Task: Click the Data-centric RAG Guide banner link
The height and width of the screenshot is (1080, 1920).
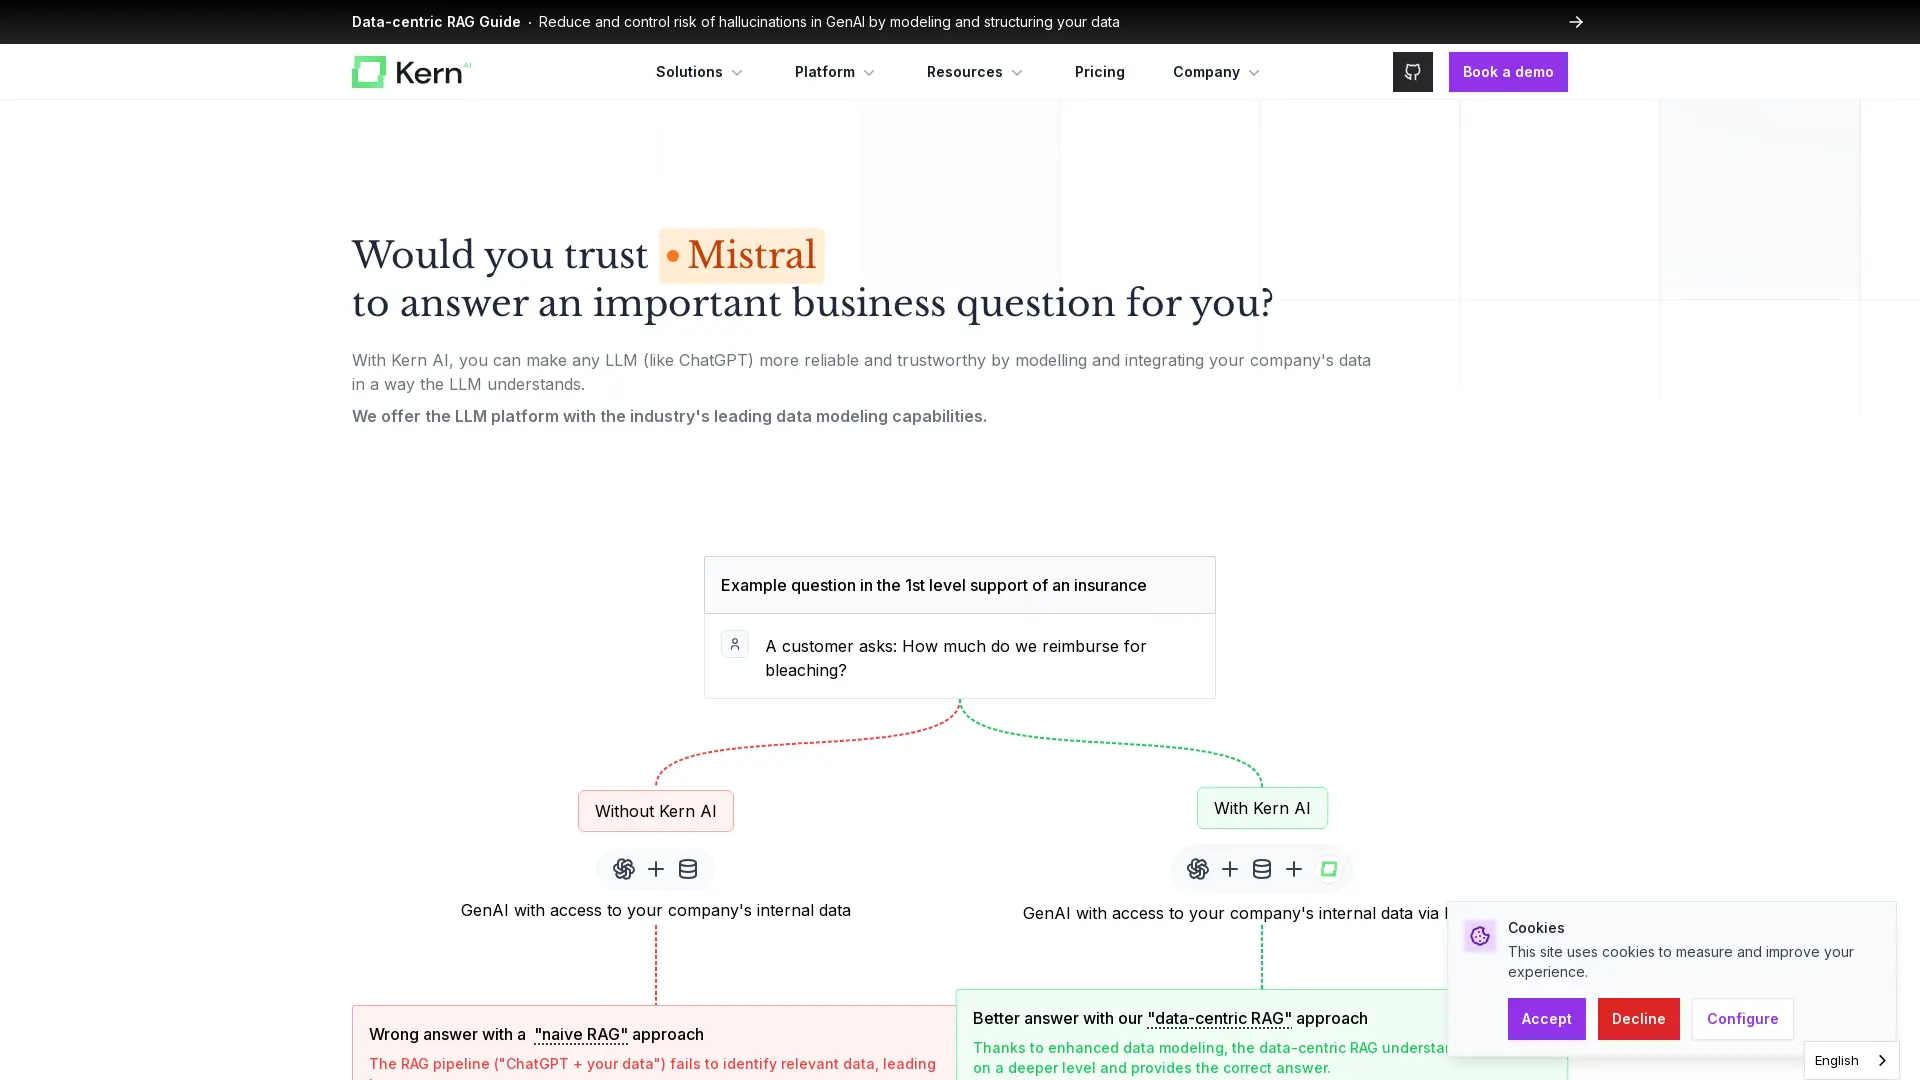Action: (x=436, y=21)
